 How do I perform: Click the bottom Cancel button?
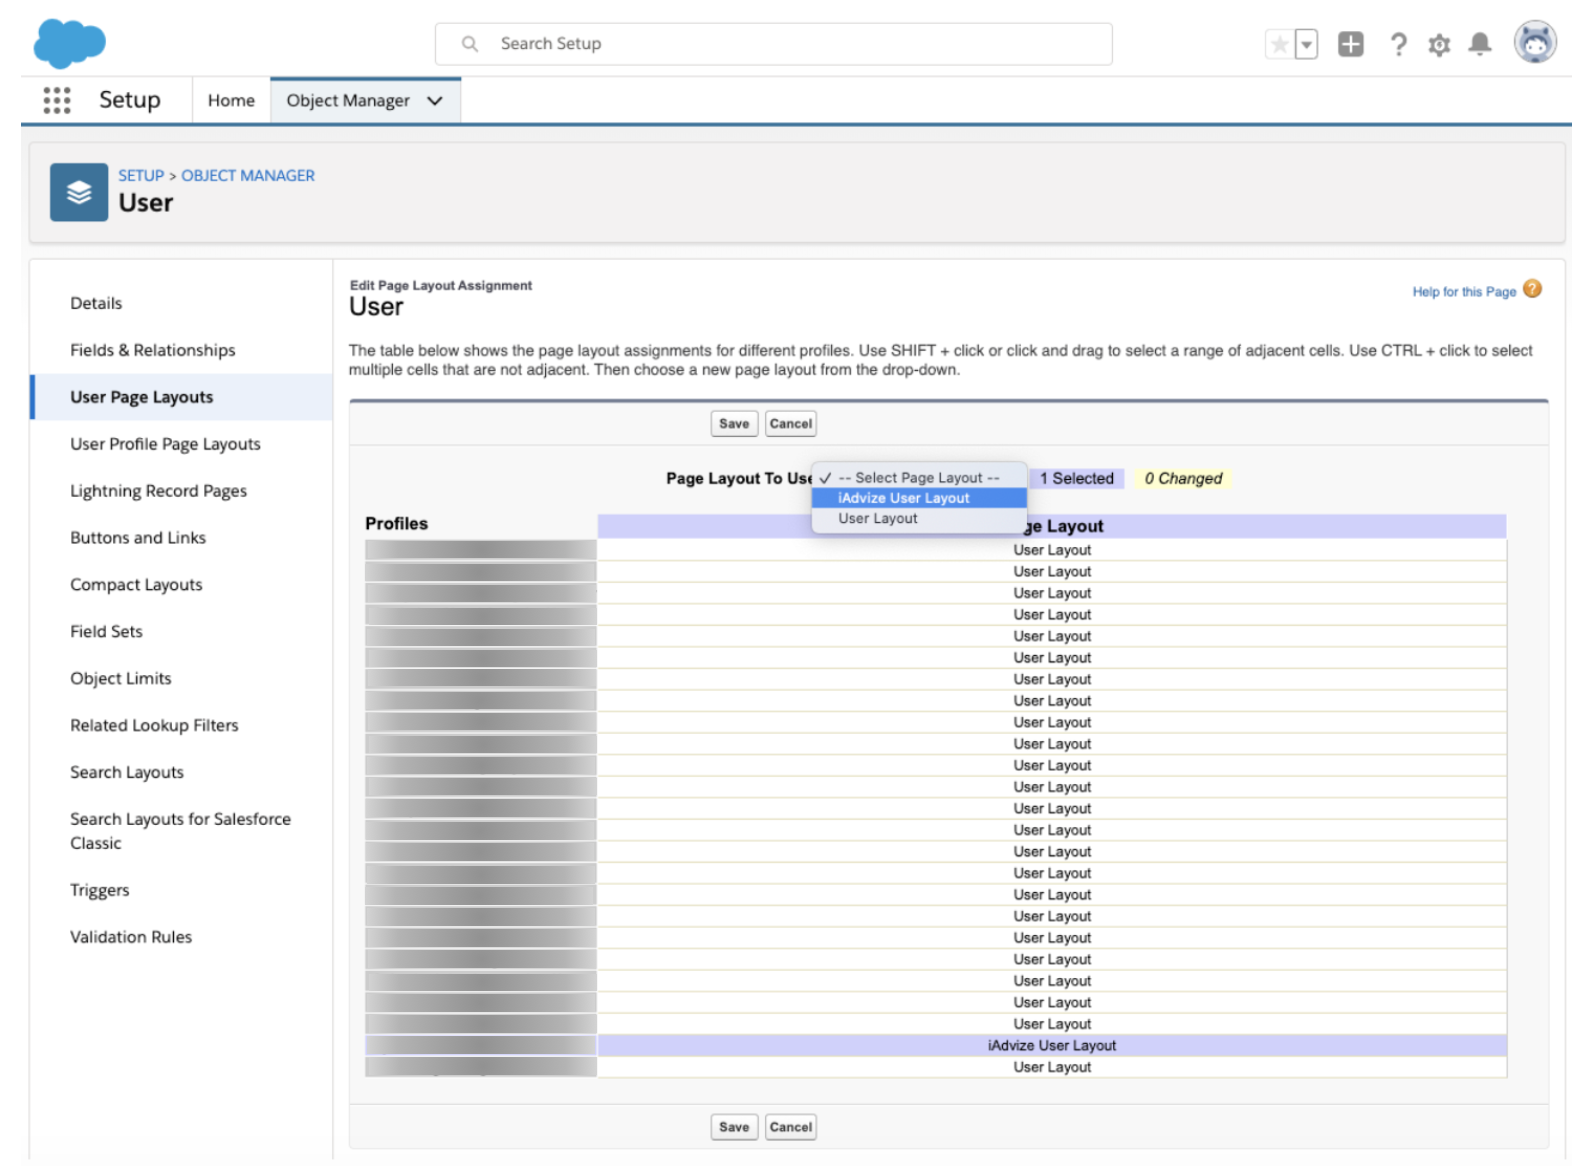pos(791,1127)
